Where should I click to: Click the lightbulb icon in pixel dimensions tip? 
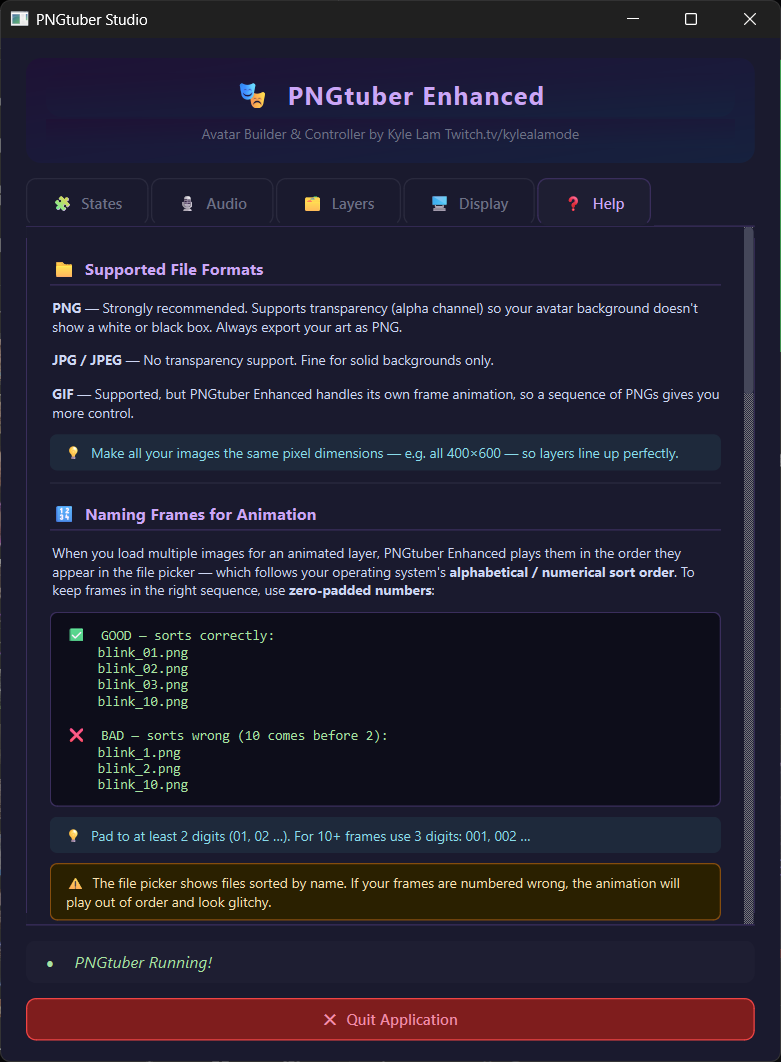coord(73,452)
